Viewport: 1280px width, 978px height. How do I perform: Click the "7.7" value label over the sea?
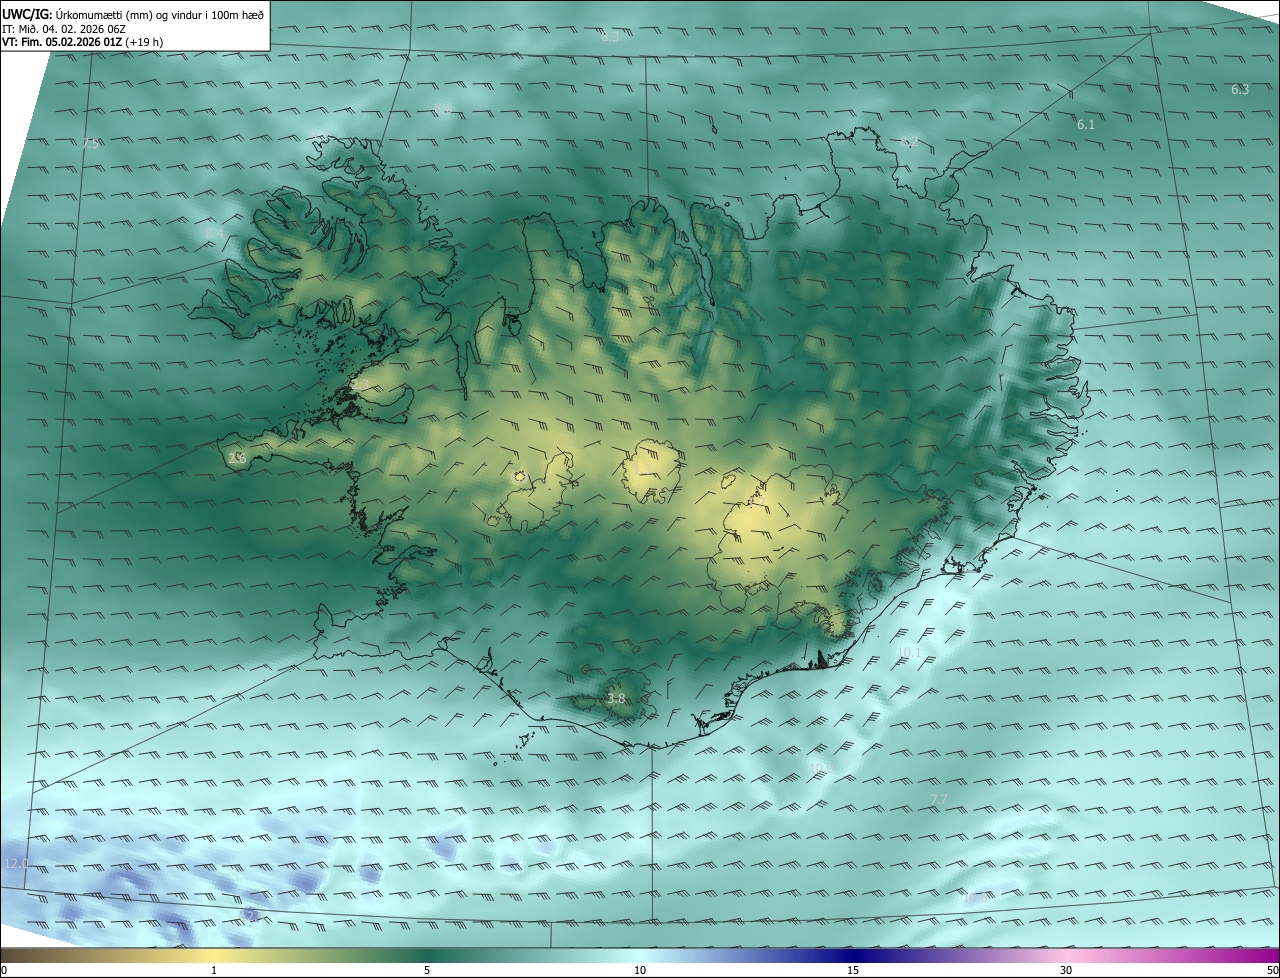coord(938,799)
